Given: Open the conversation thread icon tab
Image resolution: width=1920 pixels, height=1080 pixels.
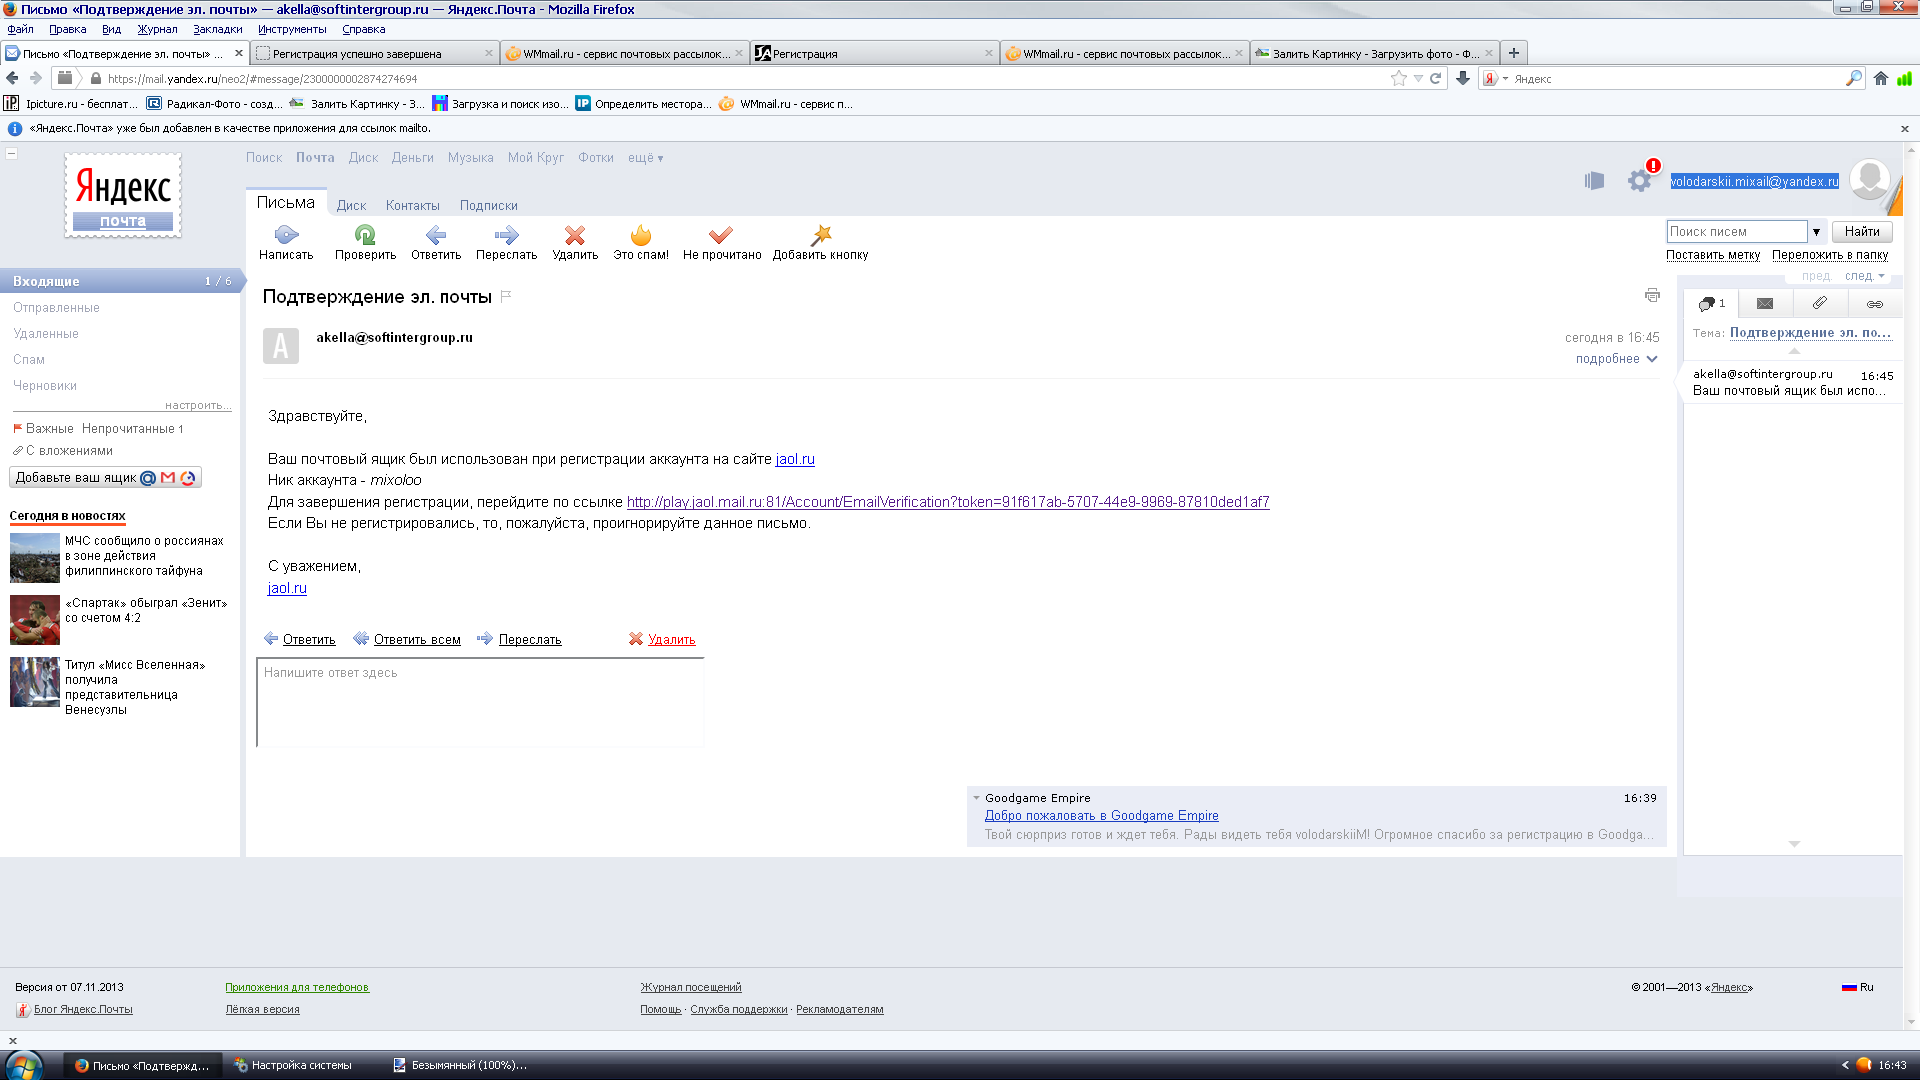Looking at the screenshot, I should (1711, 303).
